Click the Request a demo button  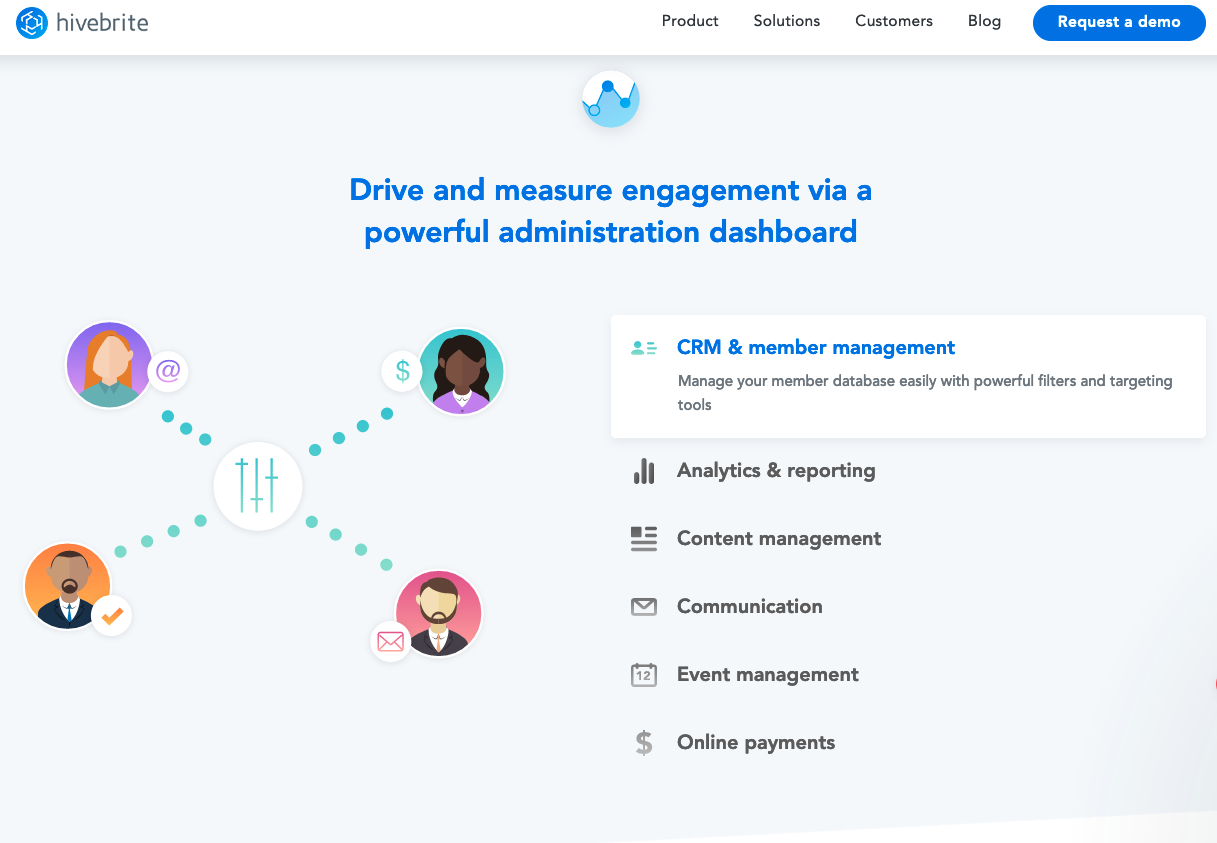point(1119,22)
